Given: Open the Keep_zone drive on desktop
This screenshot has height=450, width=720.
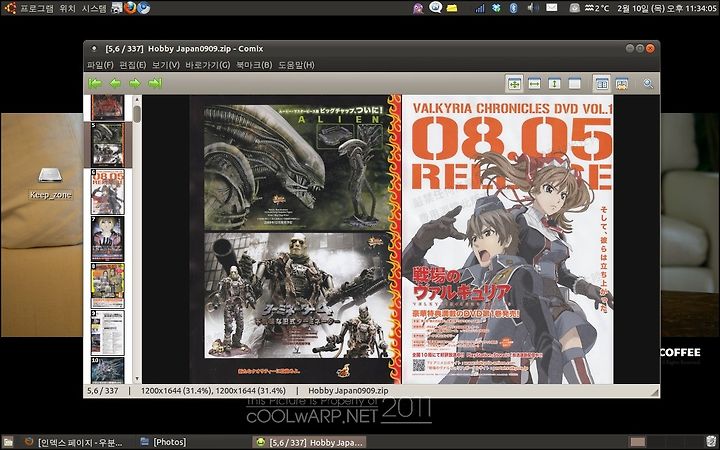Looking at the screenshot, I should [51, 184].
